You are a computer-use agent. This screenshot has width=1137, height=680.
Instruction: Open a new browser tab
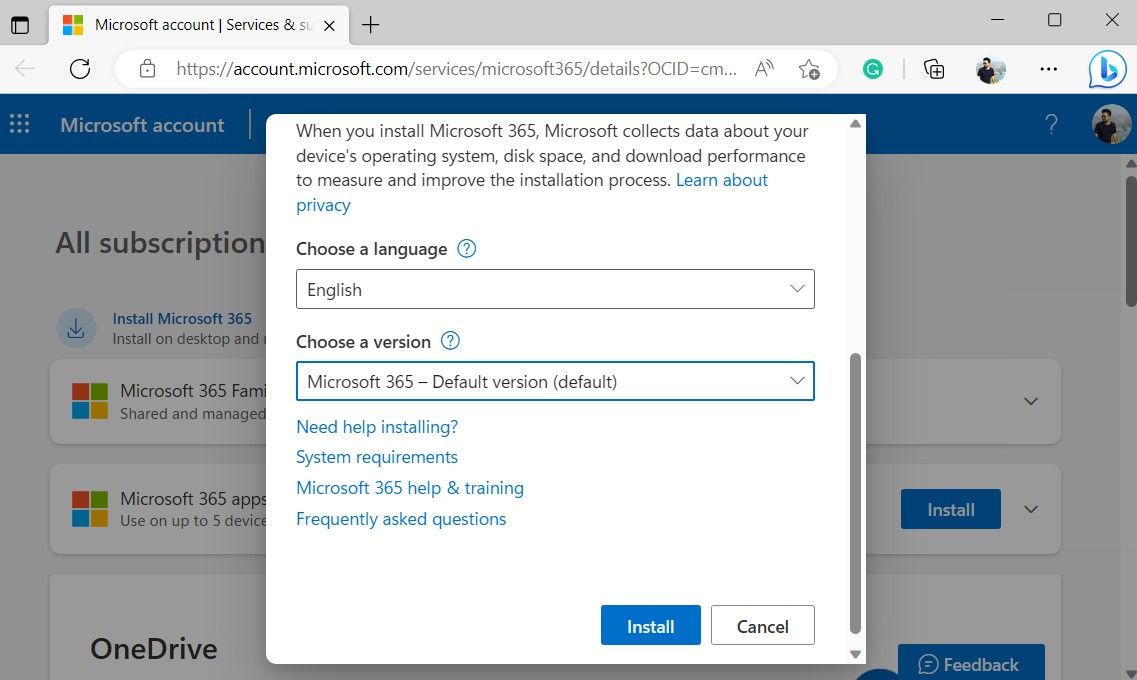point(371,25)
